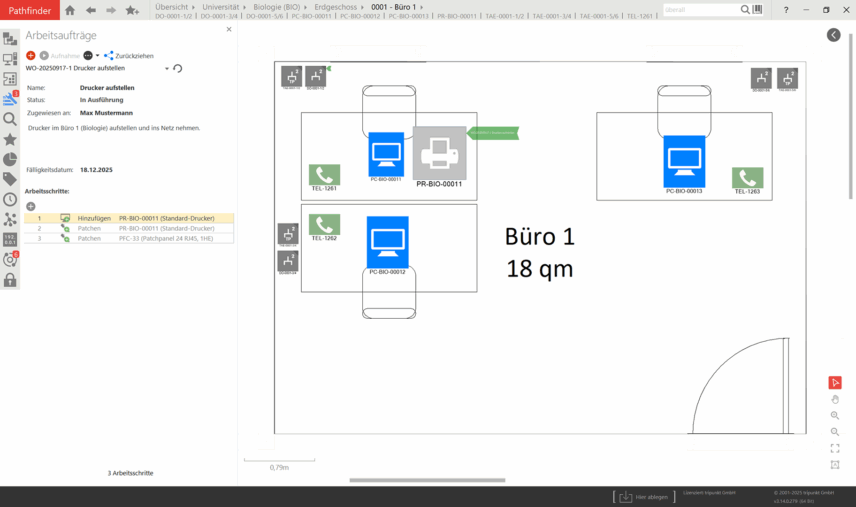Open the favorites add dropdown in the top bar

[x=132, y=10]
